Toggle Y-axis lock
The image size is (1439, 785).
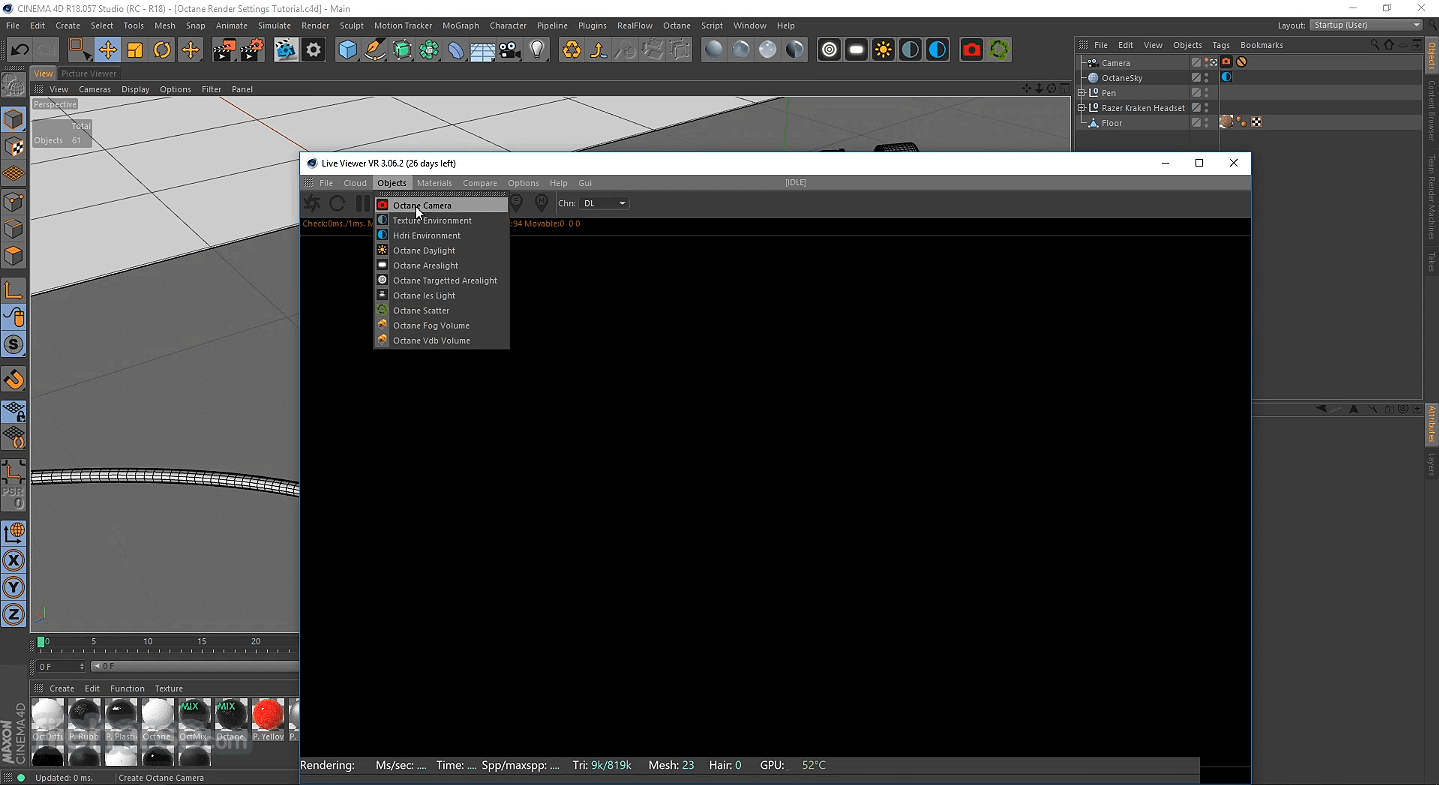pyautogui.click(x=14, y=588)
